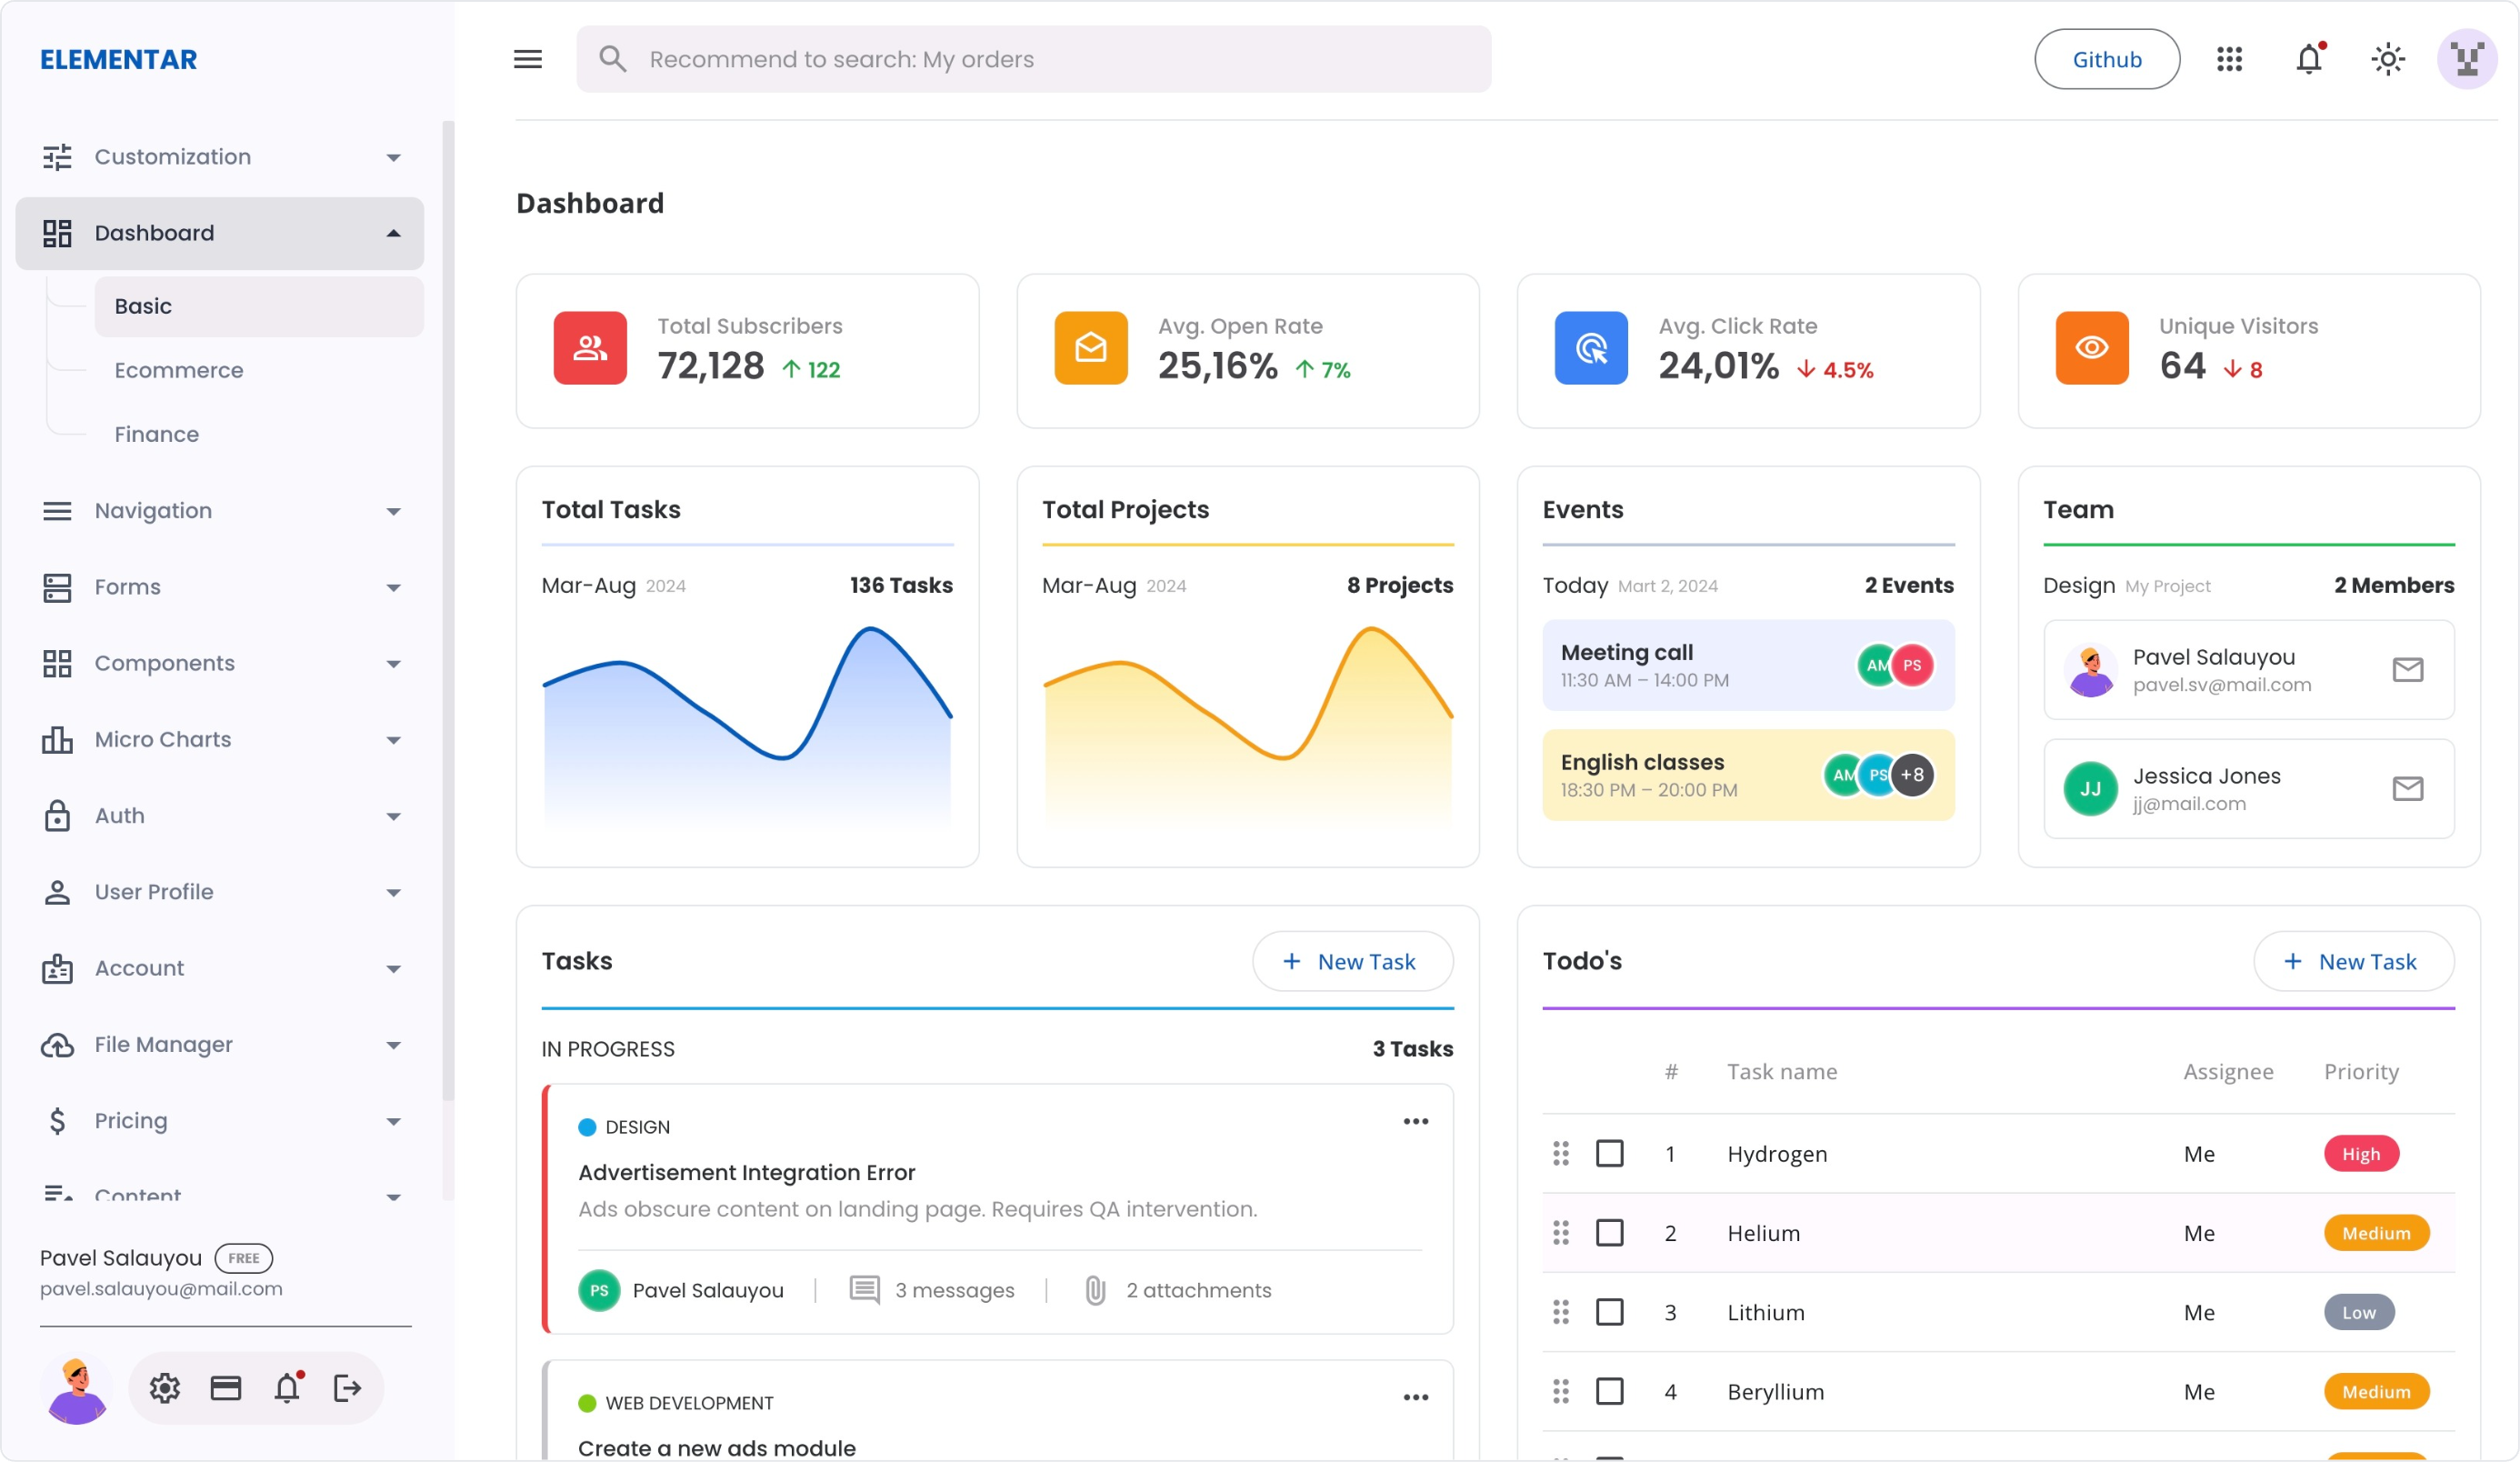Image resolution: width=2520 pixels, height=1462 pixels.
Task: Check the Helium todo checkbox
Action: point(1609,1233)
